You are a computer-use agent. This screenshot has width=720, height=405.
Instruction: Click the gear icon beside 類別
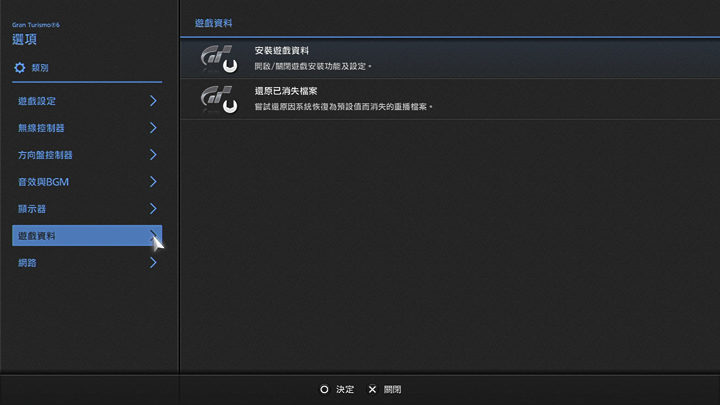point(19,68)
